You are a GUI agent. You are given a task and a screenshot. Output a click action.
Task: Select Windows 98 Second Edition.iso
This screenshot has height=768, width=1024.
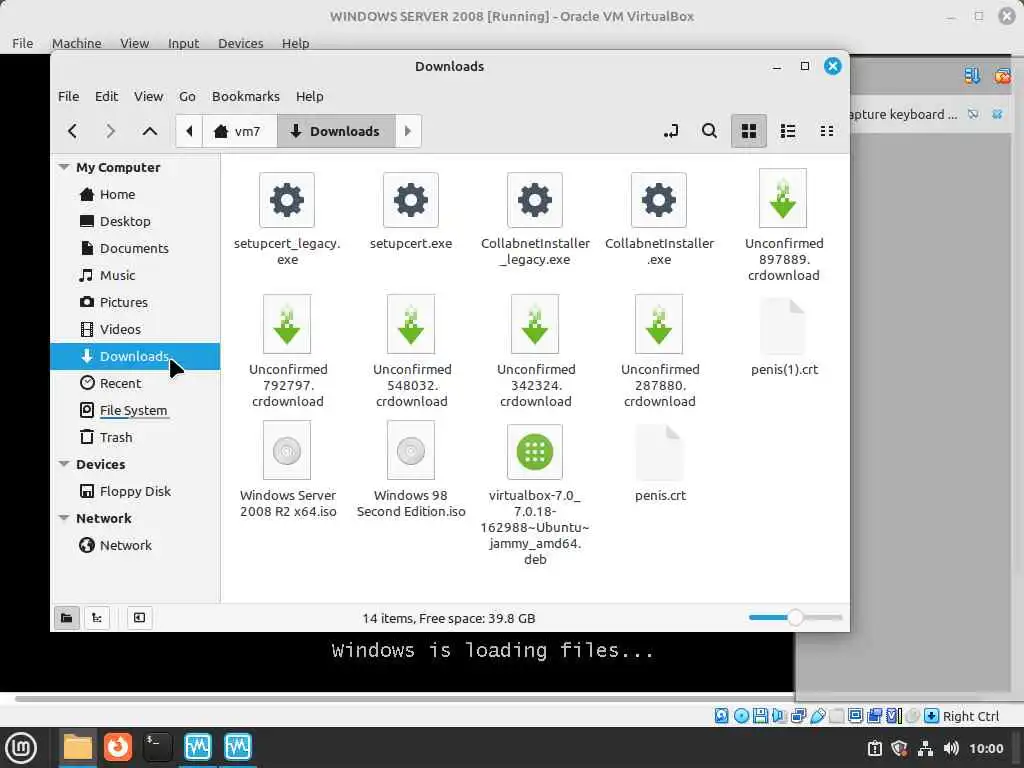411,470
